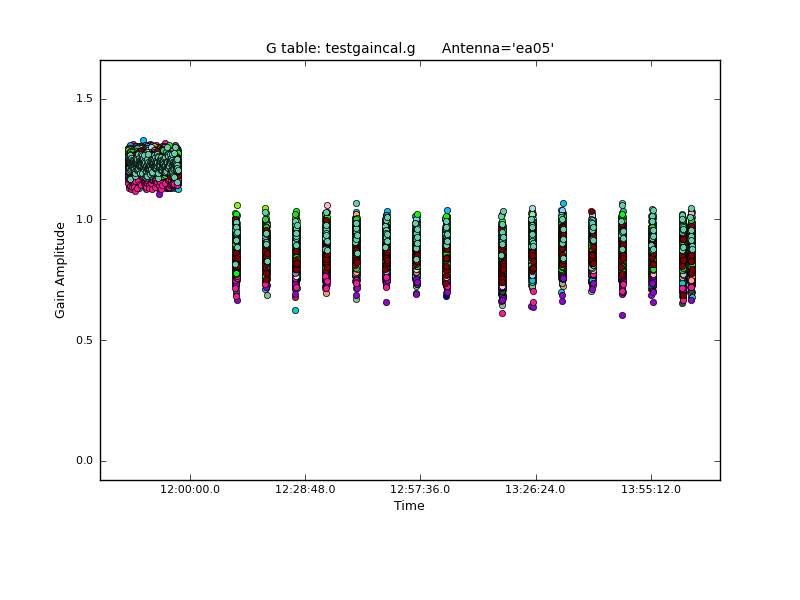Pick the lowest cyan outlier near 12:28:48
Viewport: 800px width, 600px height.
point(295,310)
